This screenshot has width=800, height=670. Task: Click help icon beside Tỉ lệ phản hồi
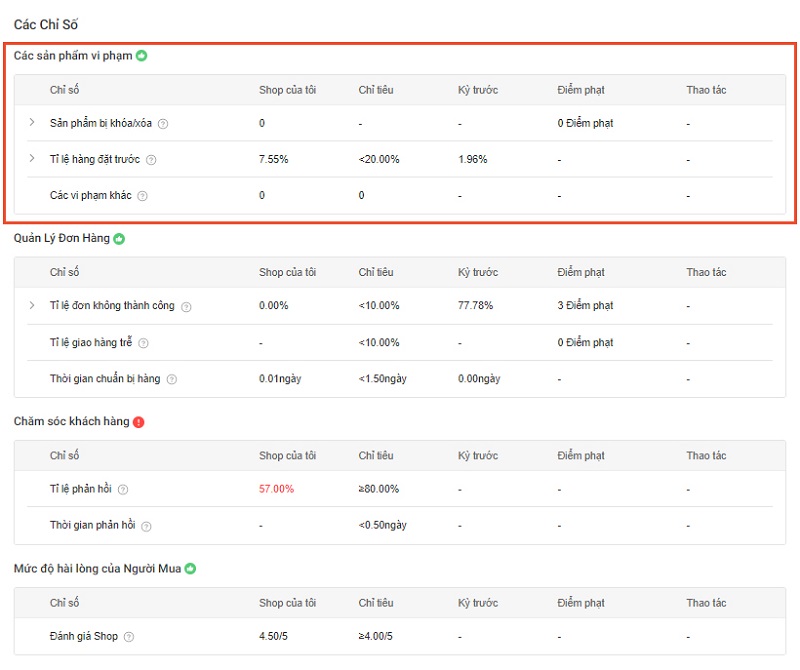pos(123,490)
